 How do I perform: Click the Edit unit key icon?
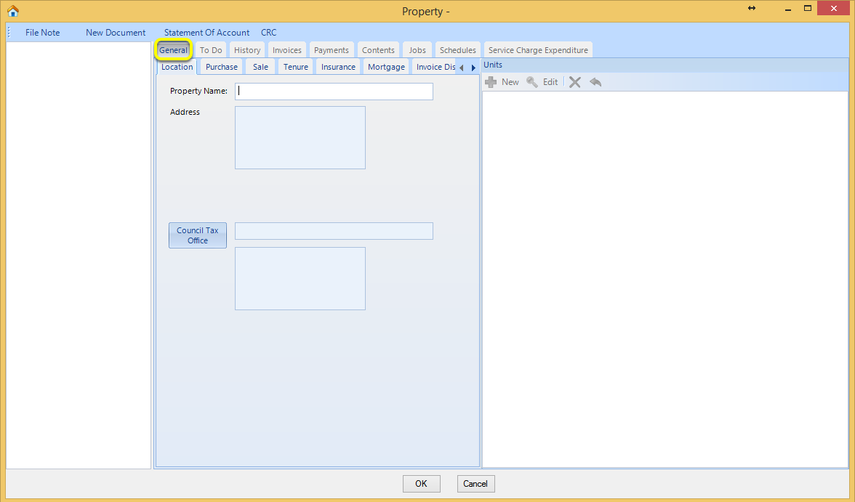pos(532,82)
